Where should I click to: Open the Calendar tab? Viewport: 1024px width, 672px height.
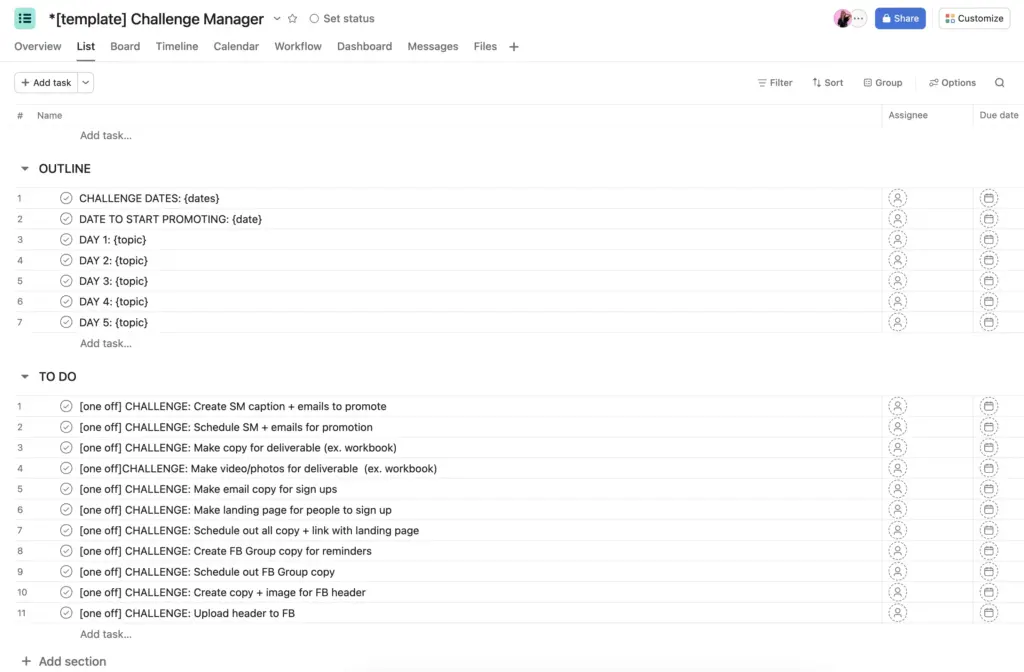tap(236, 46)
